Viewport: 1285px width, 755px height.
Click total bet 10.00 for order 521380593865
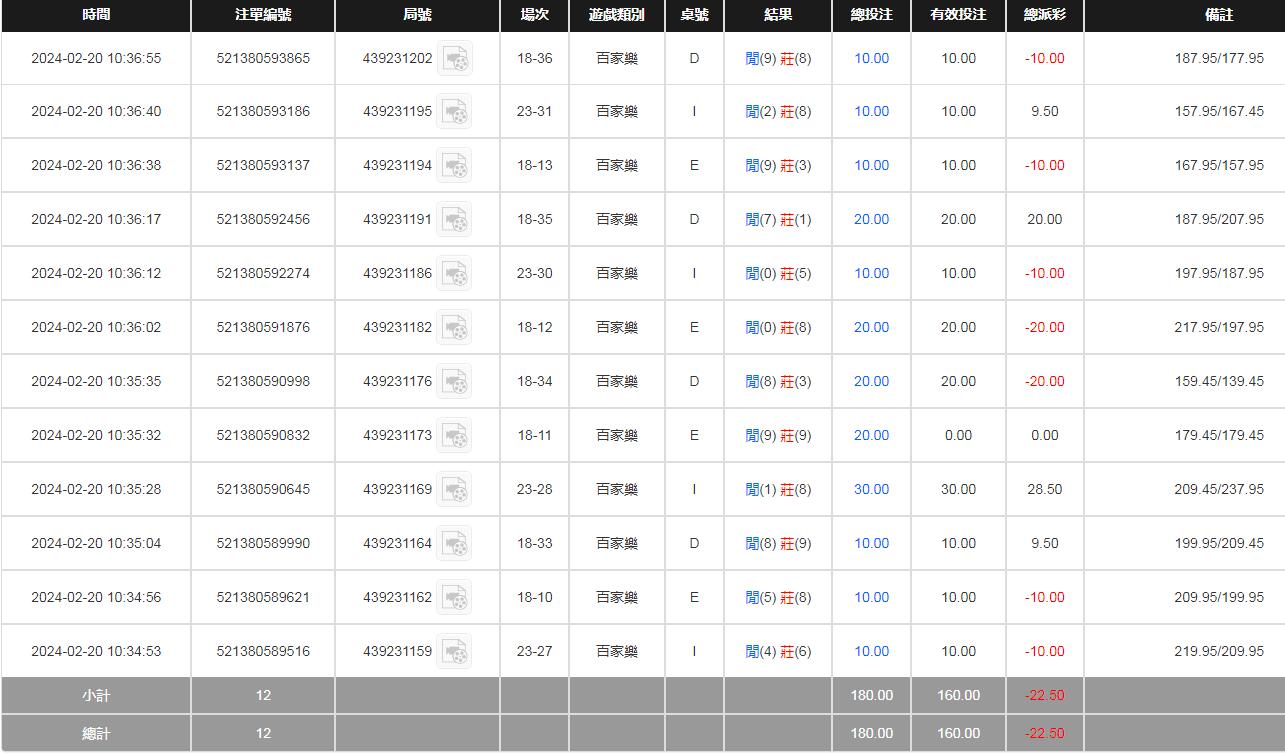point(871,59)
